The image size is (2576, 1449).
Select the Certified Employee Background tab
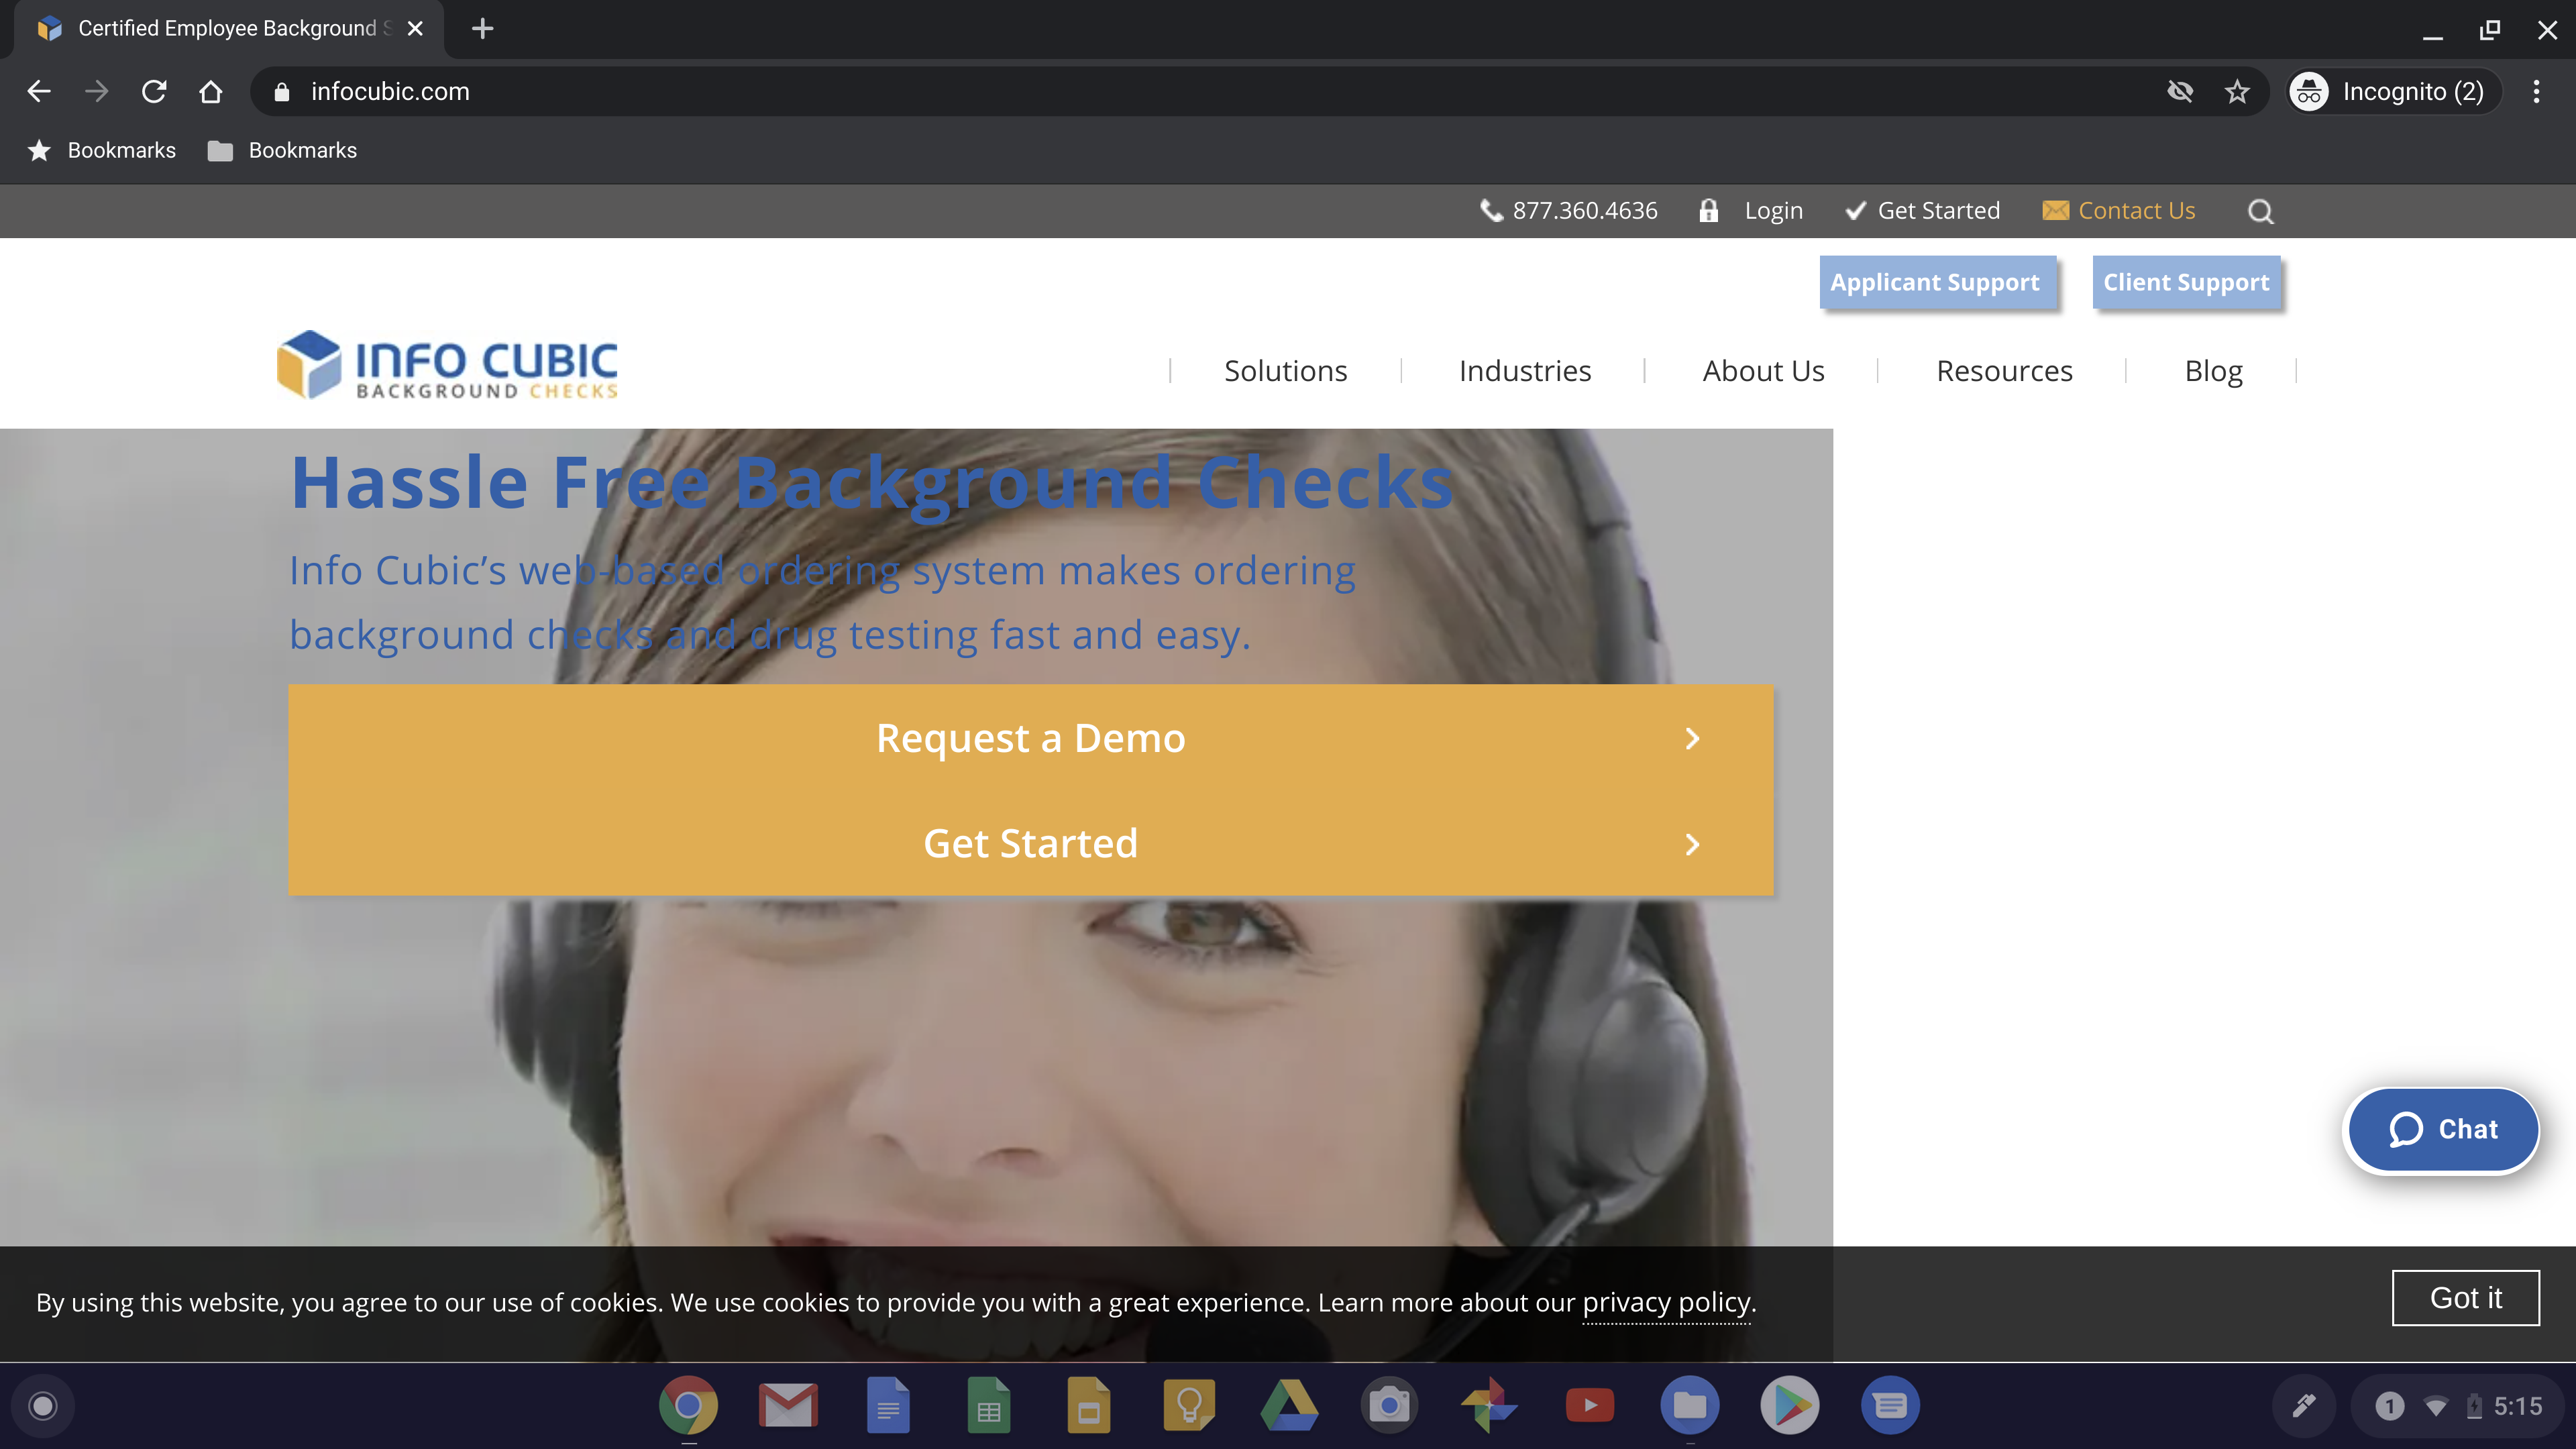tap(229, 29)
